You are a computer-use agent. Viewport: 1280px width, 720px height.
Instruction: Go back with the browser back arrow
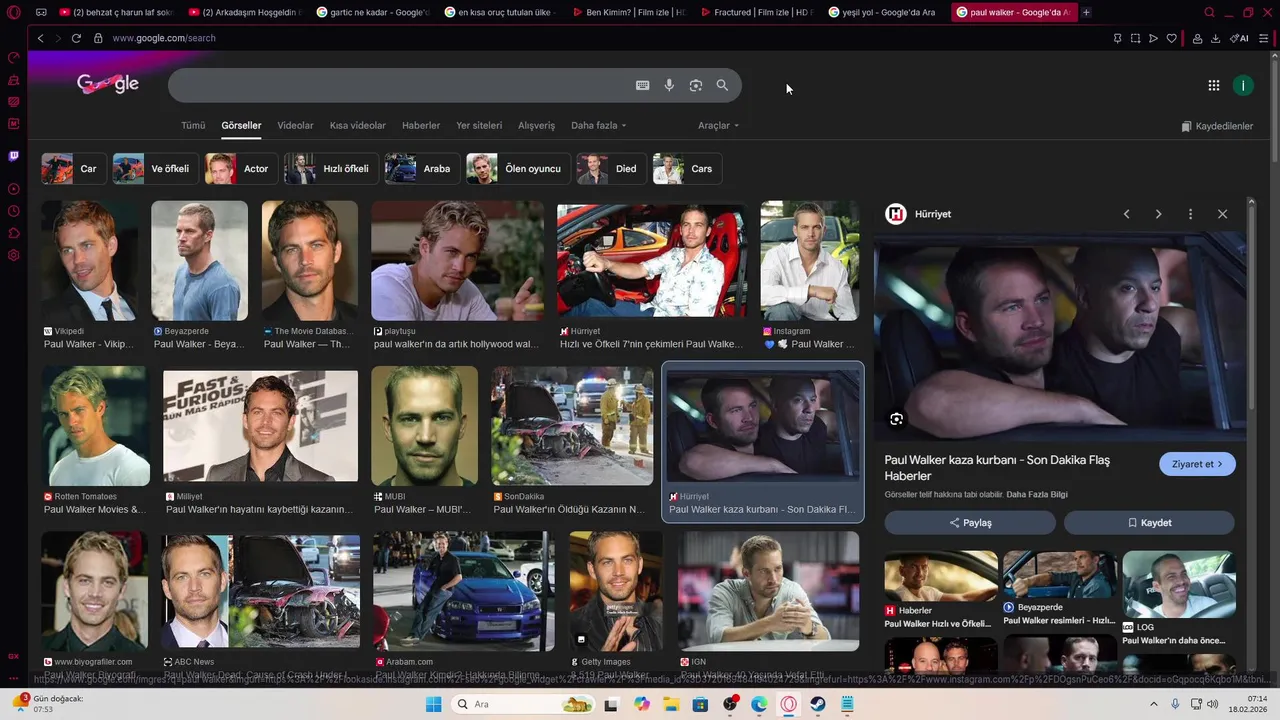(x=40, y=38)
